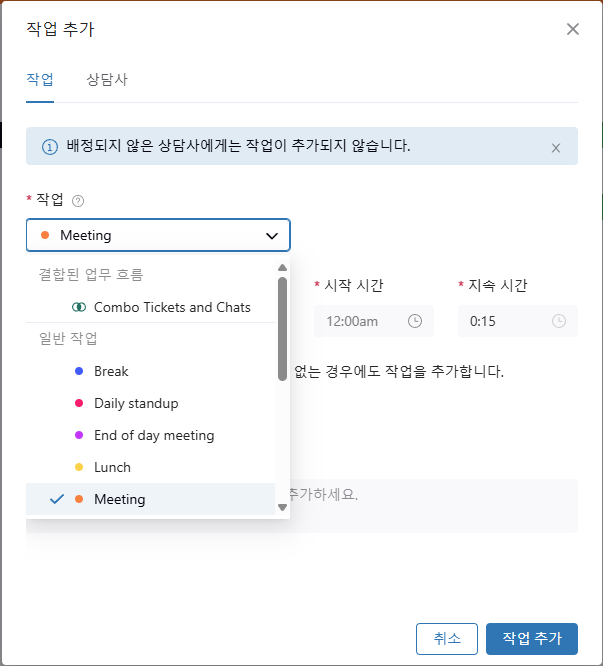The width and height of the screenshot is (603, 666).
Task: Click the help icon next to 작업 label
Action: coord(78,200)
